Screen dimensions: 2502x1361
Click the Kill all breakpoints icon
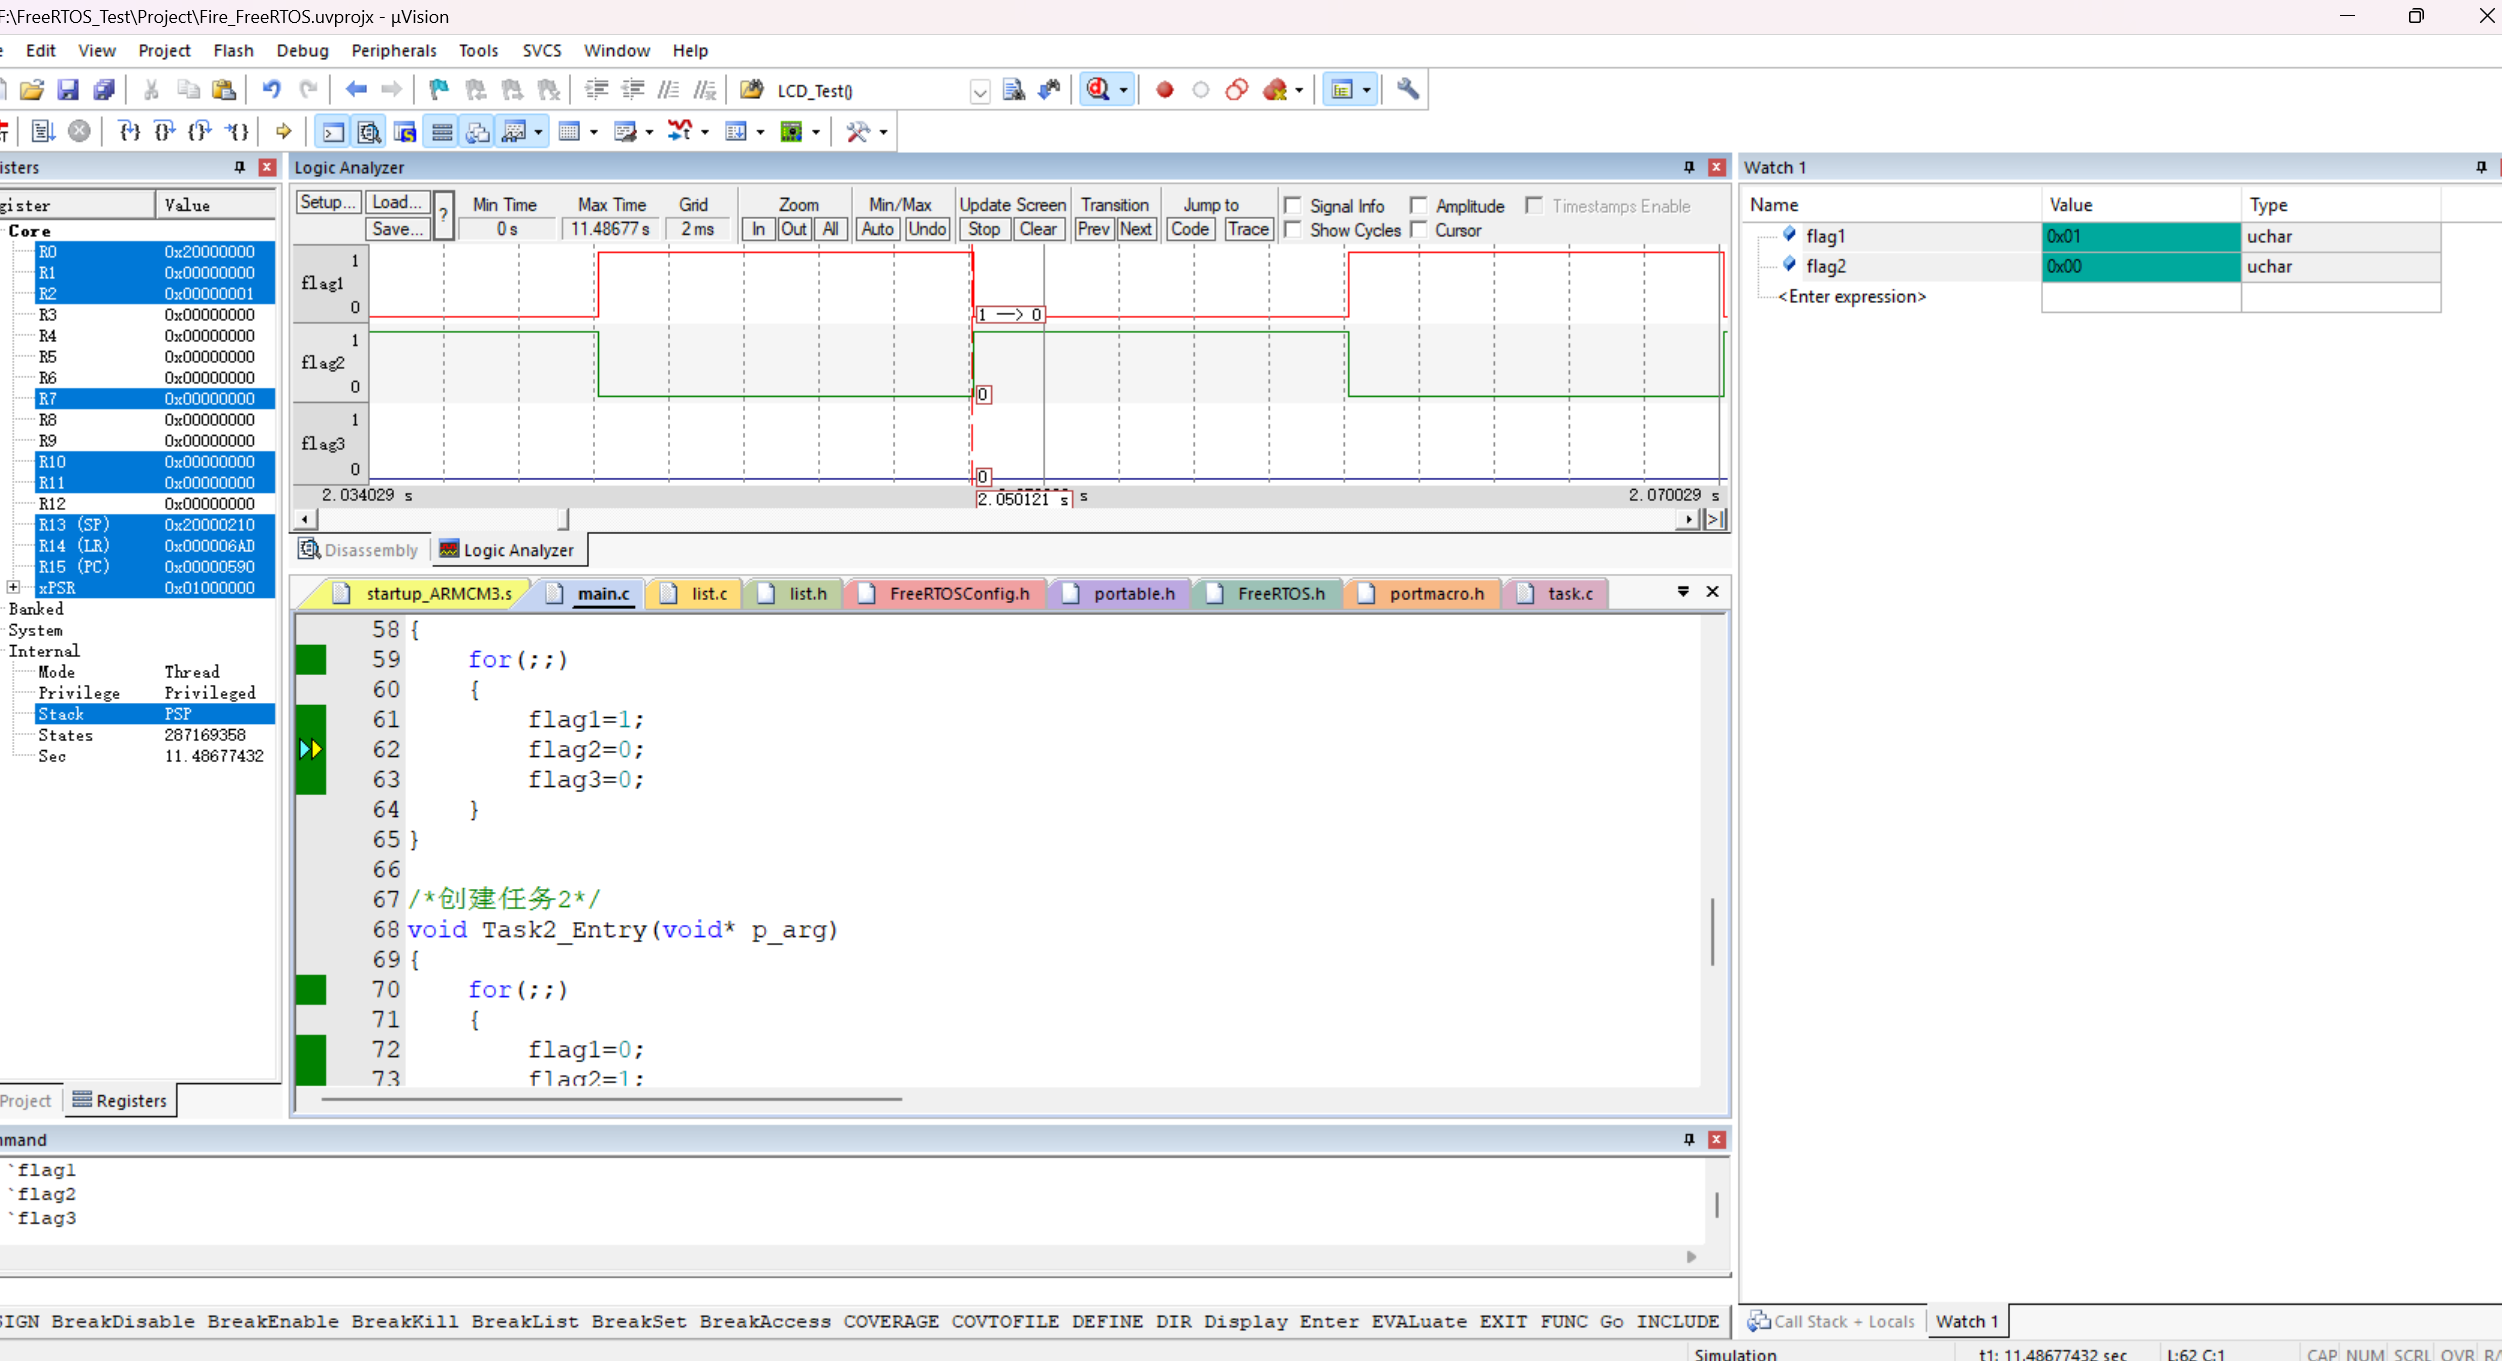[x=1275, y=90]
